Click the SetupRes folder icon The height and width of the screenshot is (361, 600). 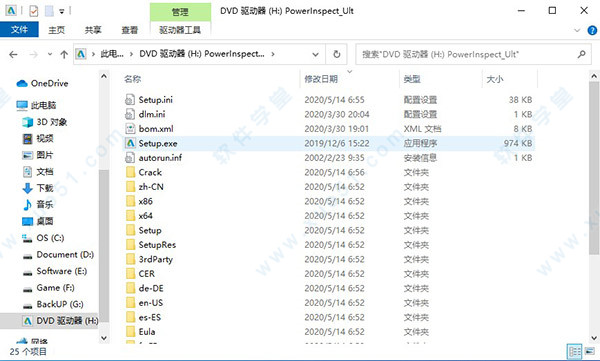[x=130, y=245]
